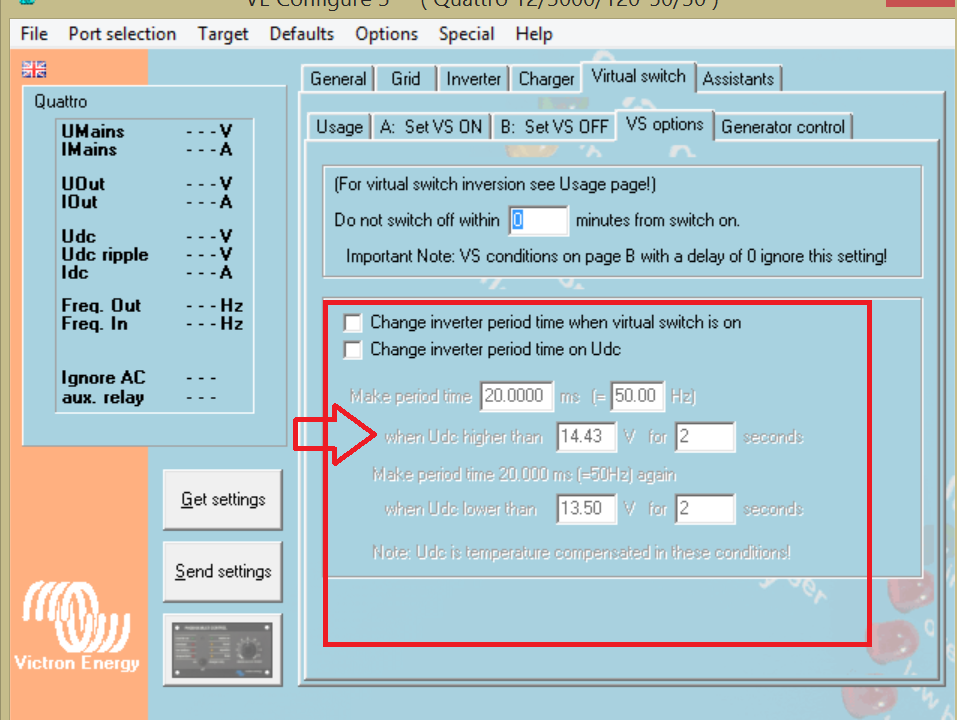Click the aux. relay status label

(103, 398)
